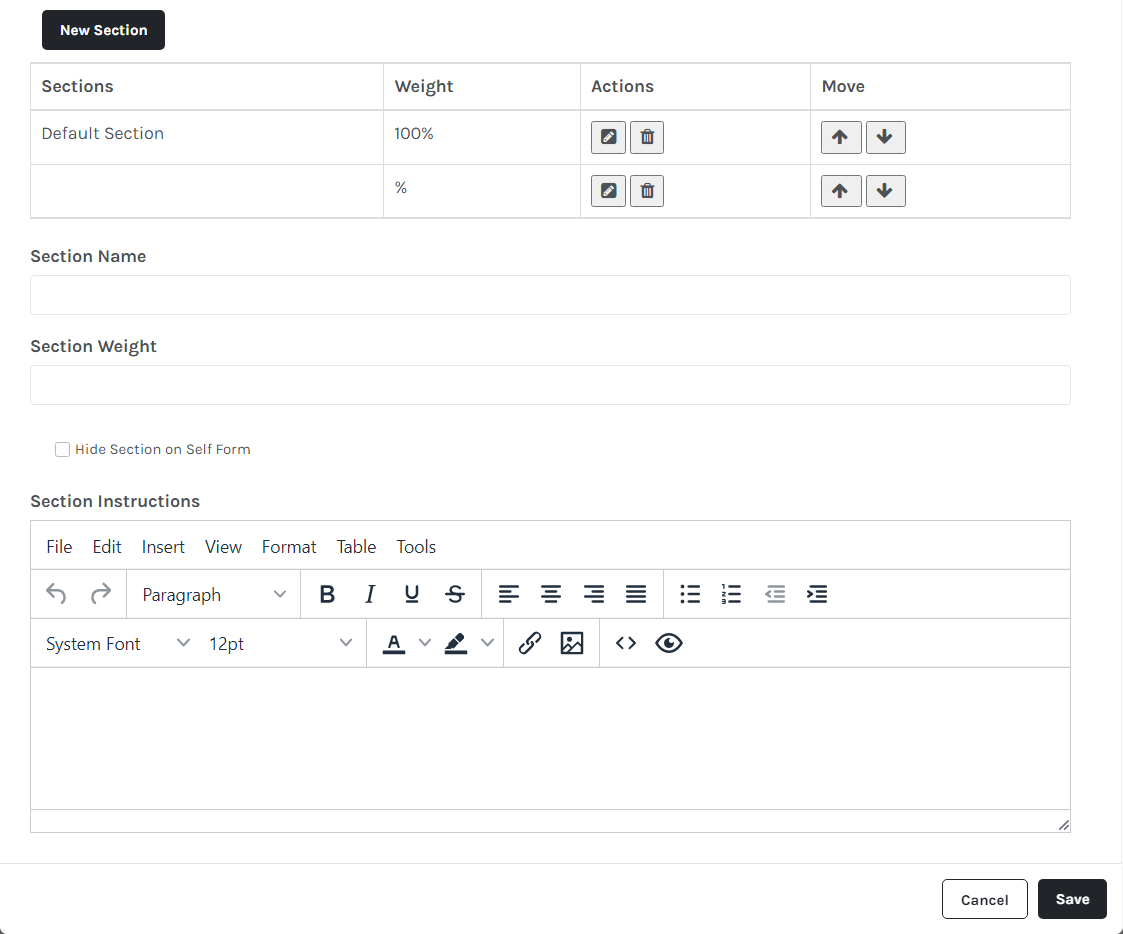The width and height of the screenshot is (1123, 934).
Task: Move the unnamed section row down
Action: pyautogui.click(x=885, y=191)
